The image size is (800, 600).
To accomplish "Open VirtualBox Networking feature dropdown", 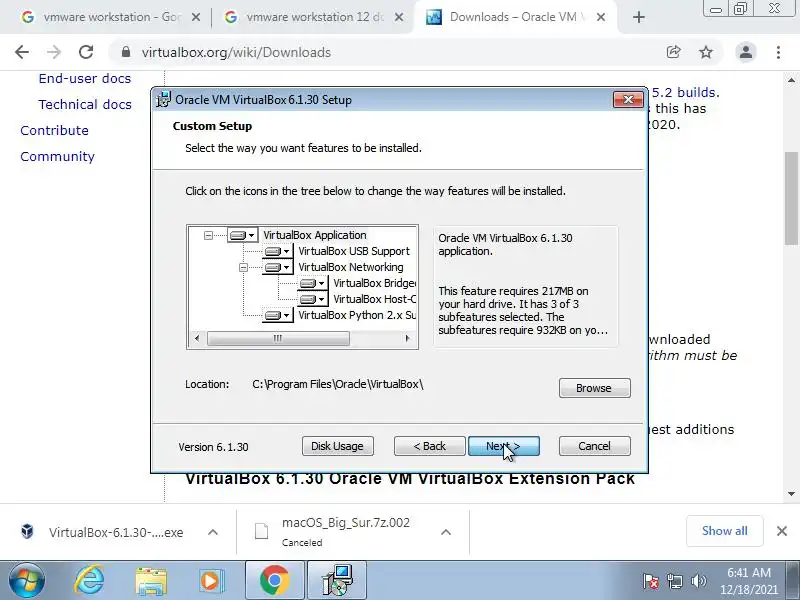I will [x=278, y=267].
